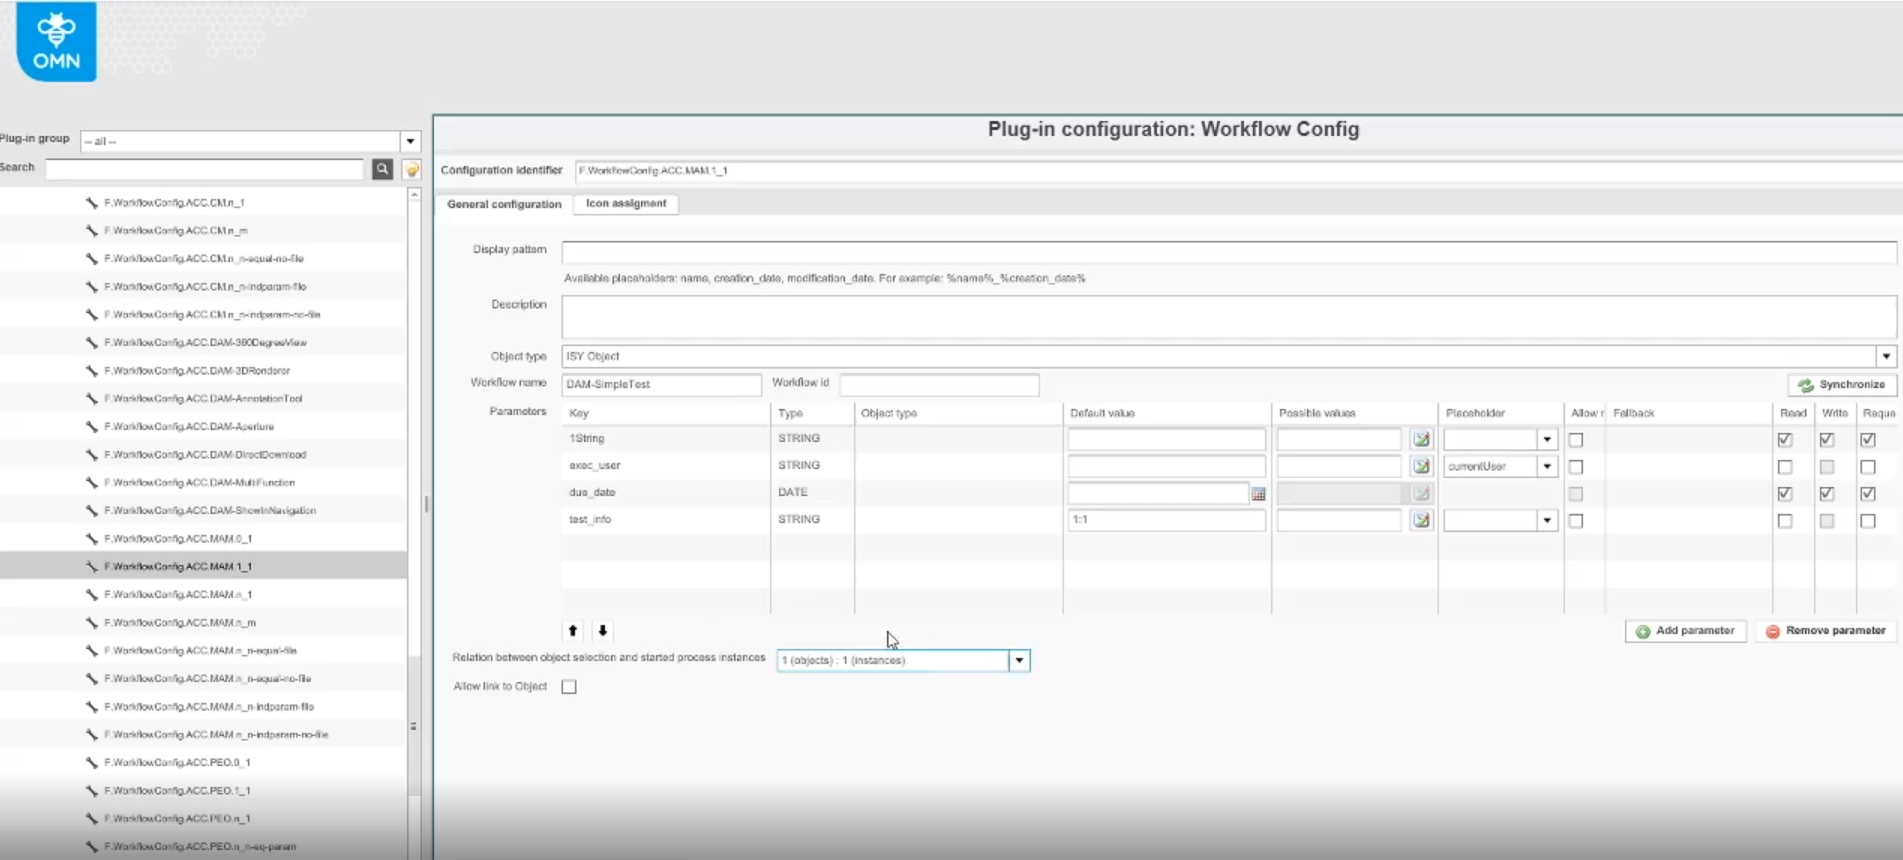This screenshot has height=860, width=1903.
Task: Expand the Object type dropdown
Action: (1886, 357)
